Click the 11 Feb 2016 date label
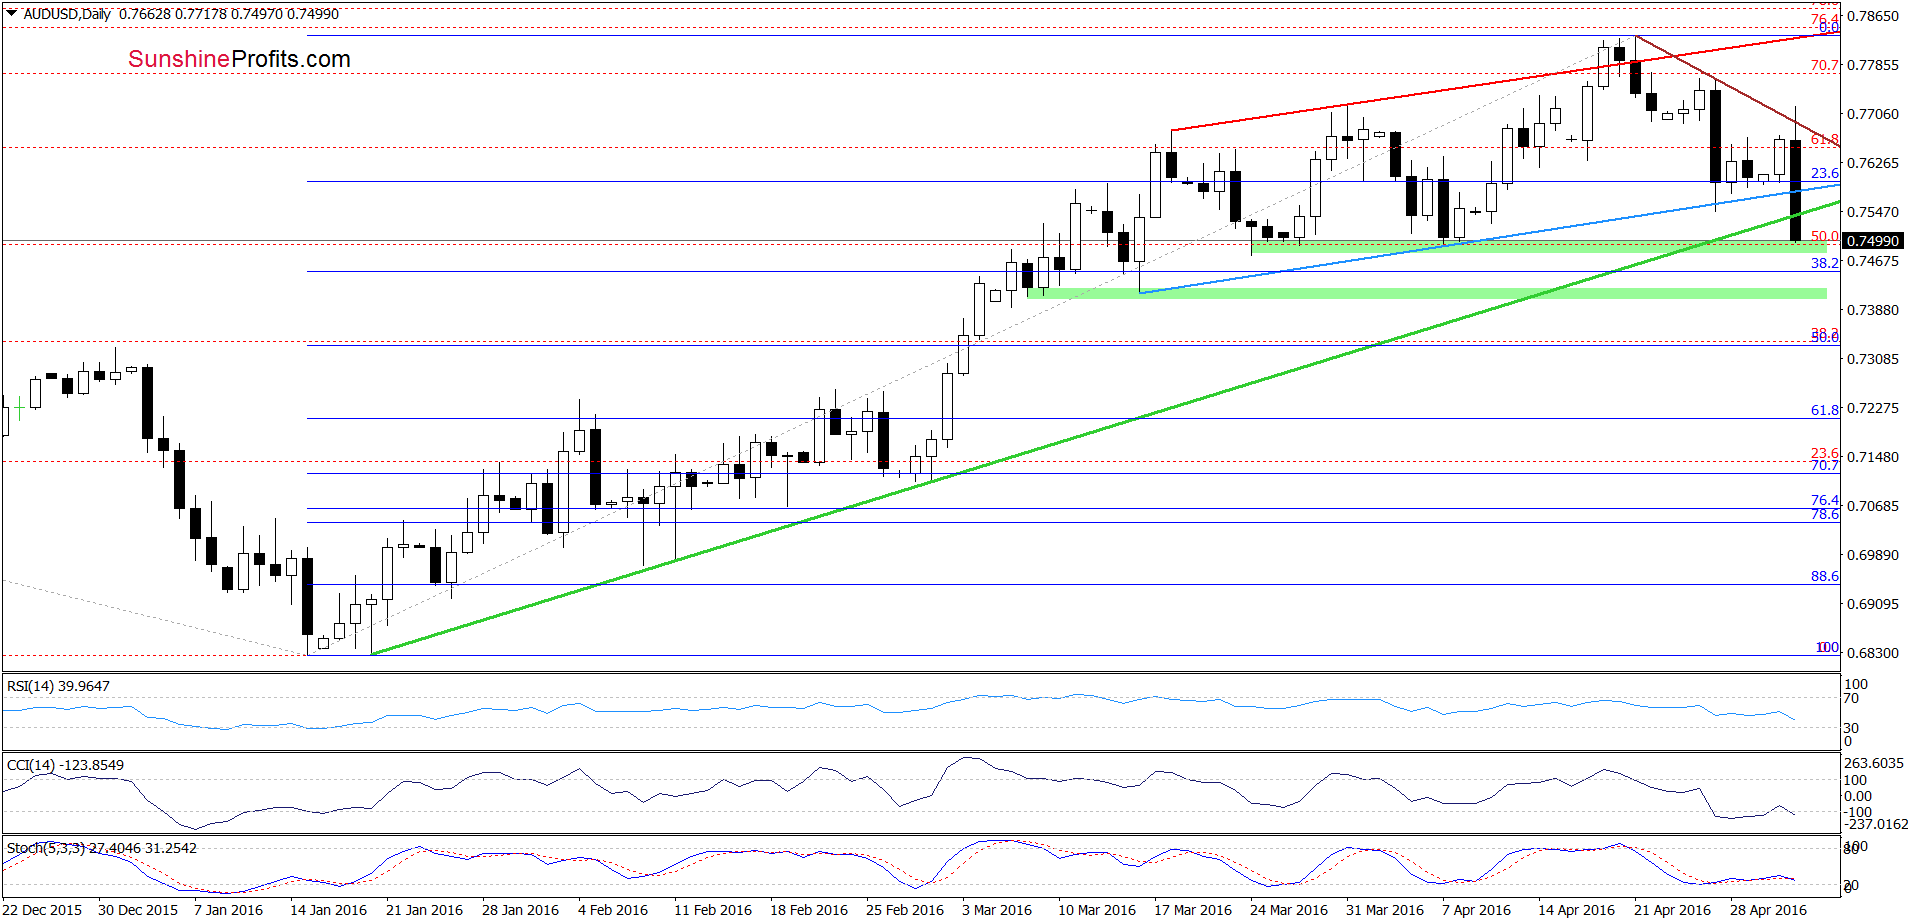Image resolution: width=1908 pixels, height=924 pixels. click(712, 910)
